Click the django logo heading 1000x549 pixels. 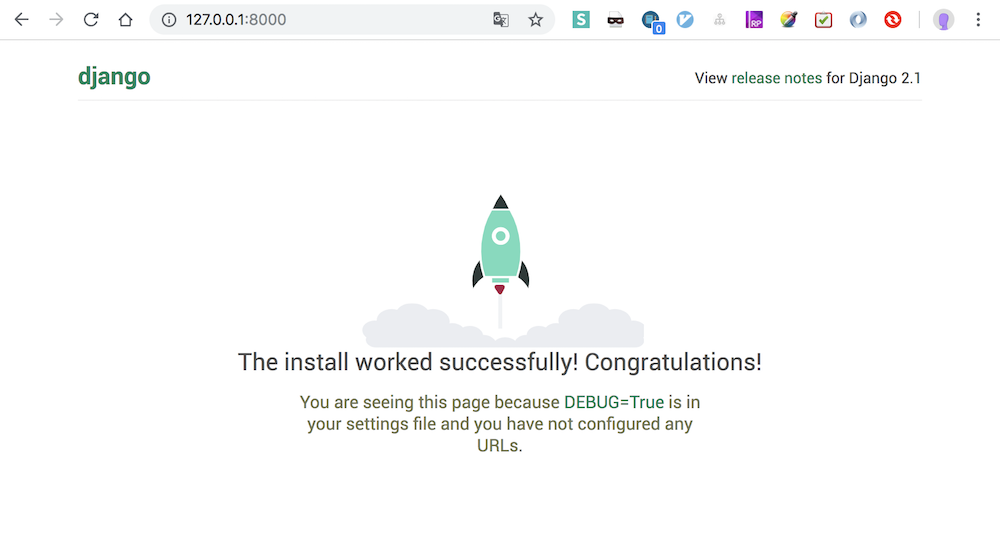(114, 77)
